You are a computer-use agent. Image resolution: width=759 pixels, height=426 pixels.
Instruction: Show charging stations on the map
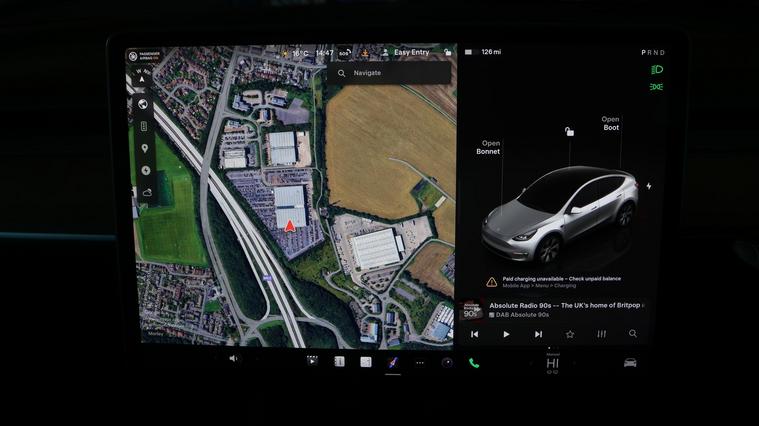pos(145,170)
